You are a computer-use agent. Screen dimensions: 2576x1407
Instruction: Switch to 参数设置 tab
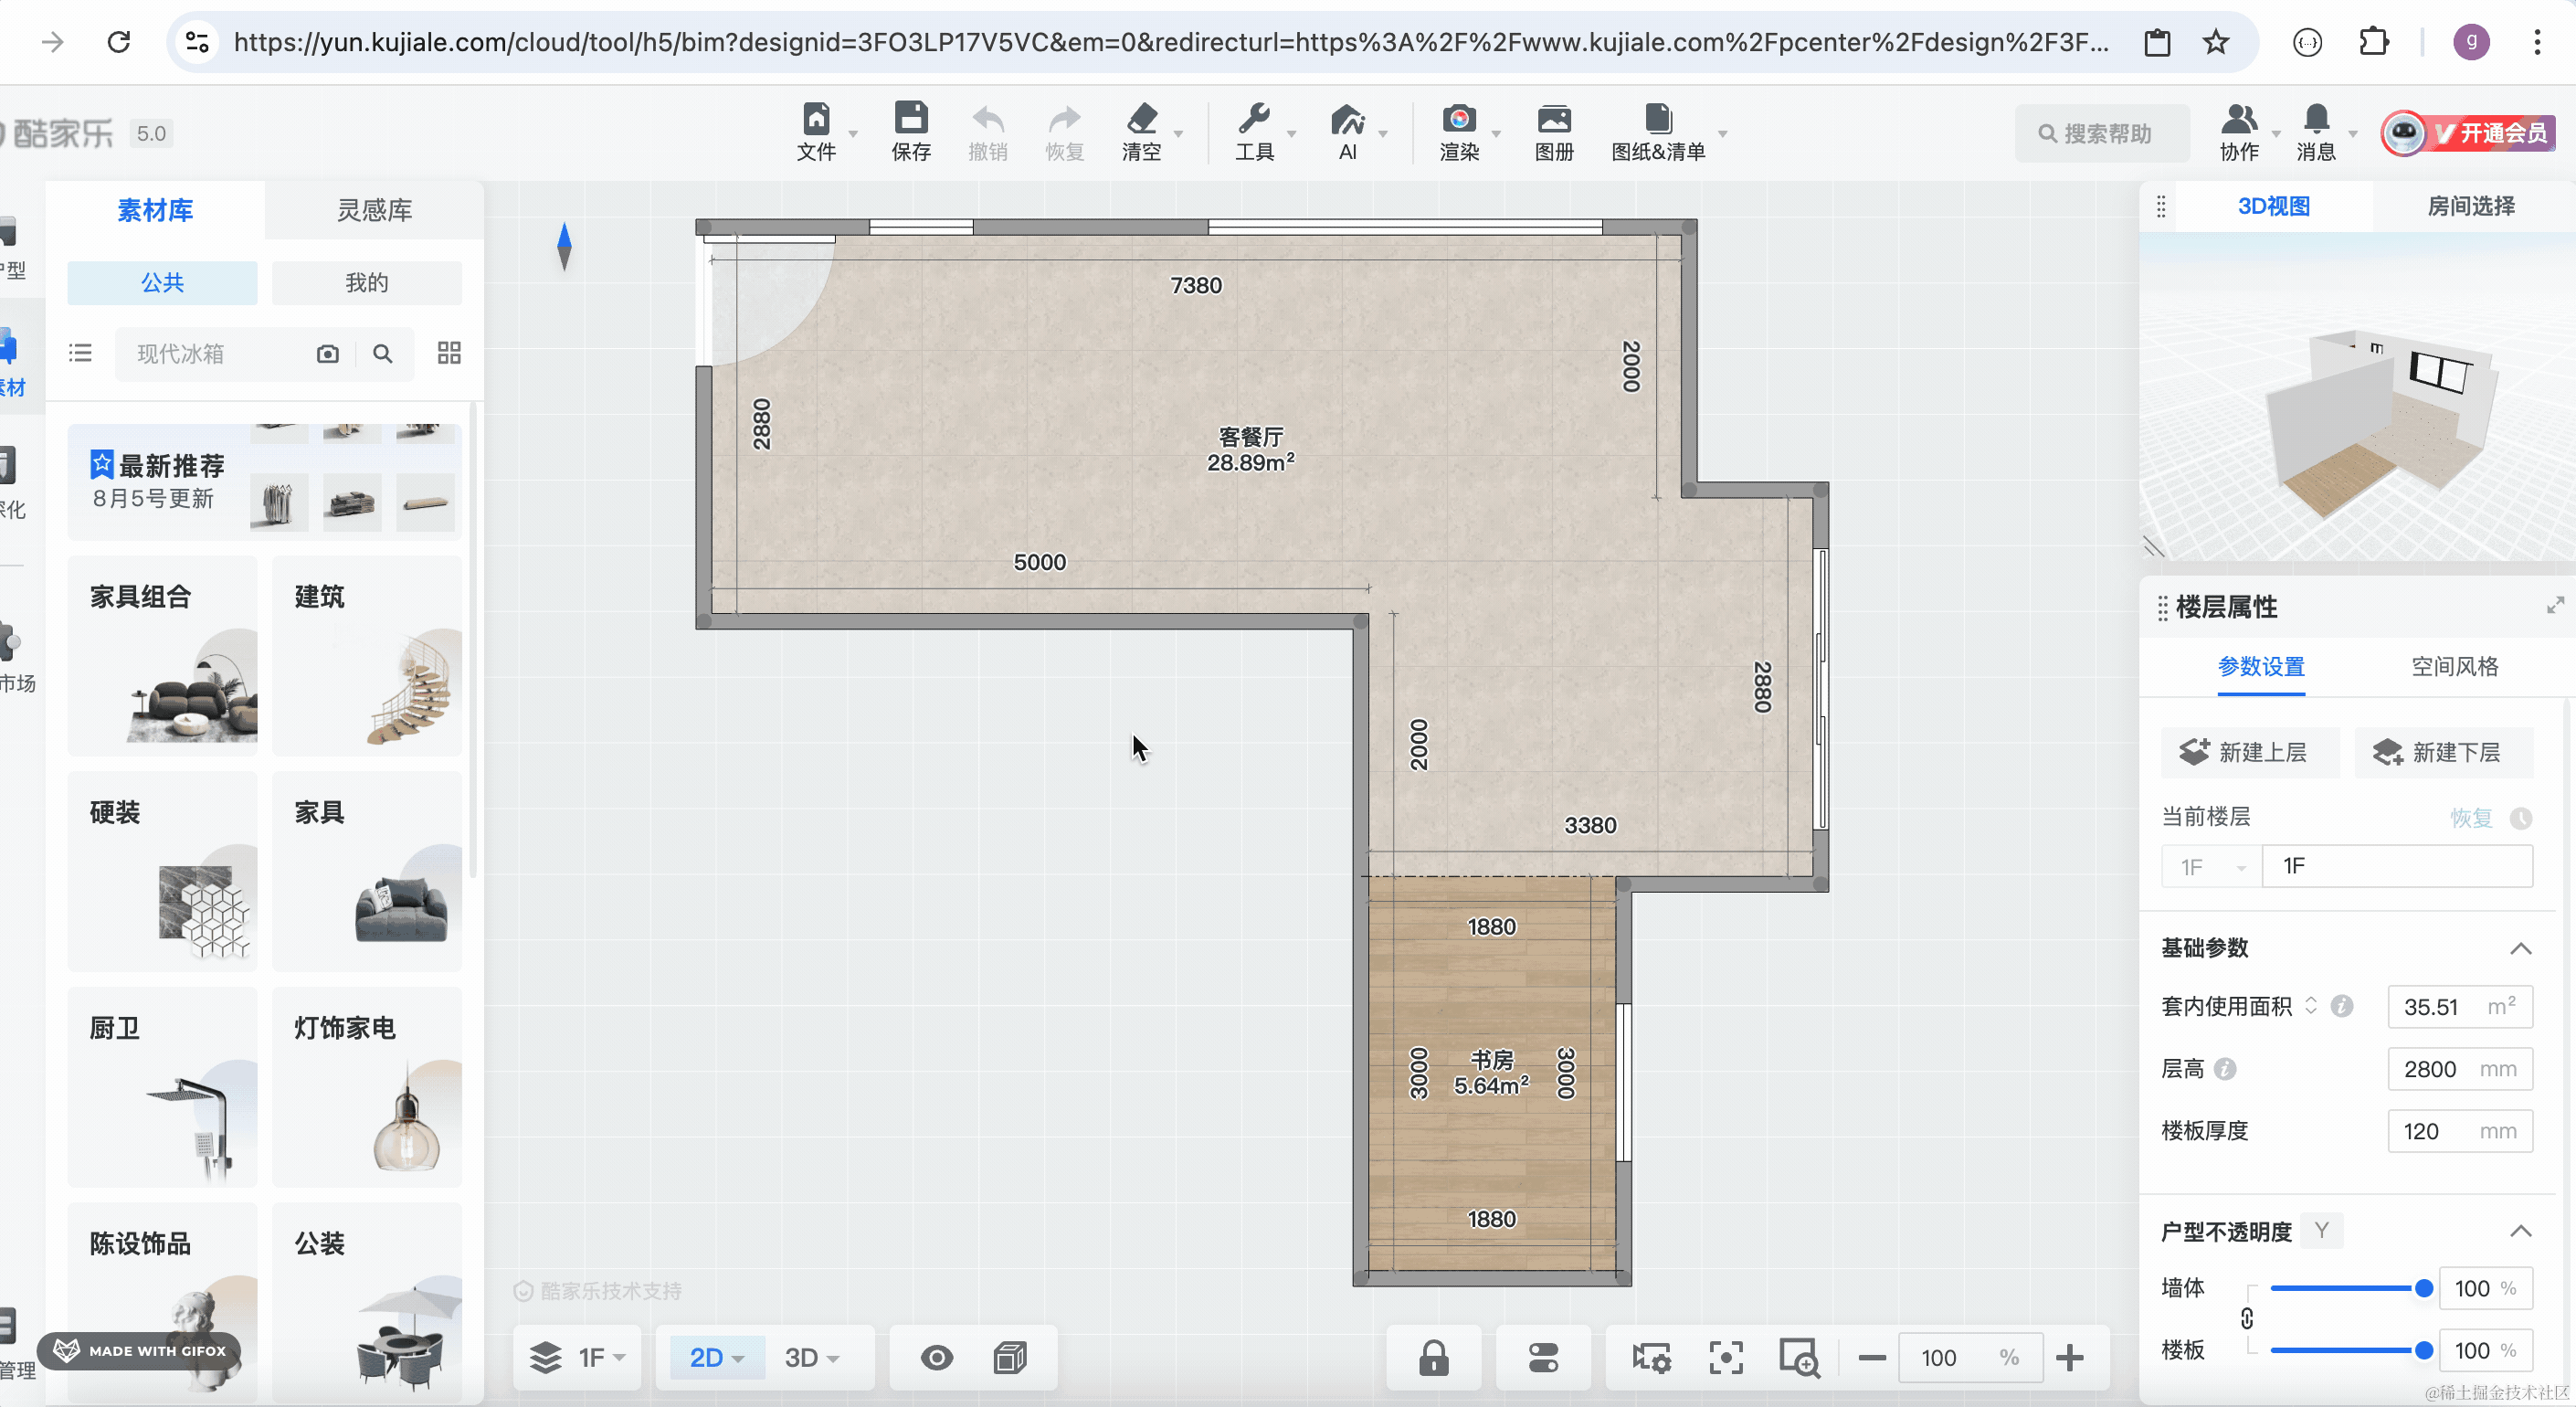[x=2260, y=666]
